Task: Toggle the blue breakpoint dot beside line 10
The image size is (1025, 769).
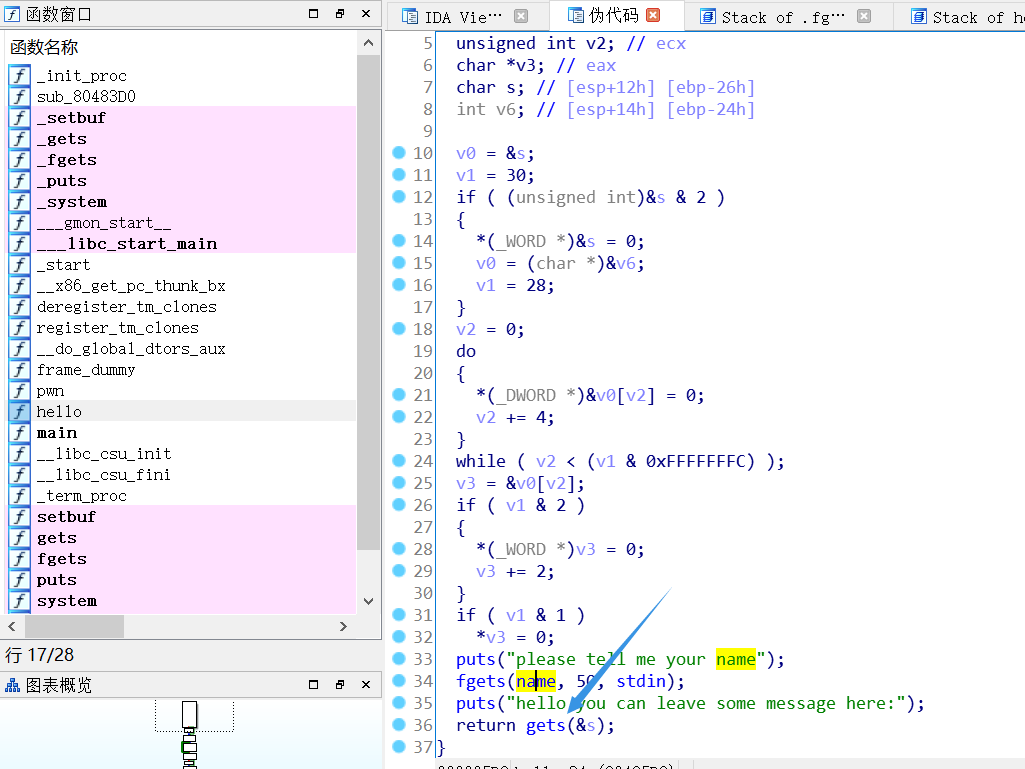Action: tap(399, 153)
